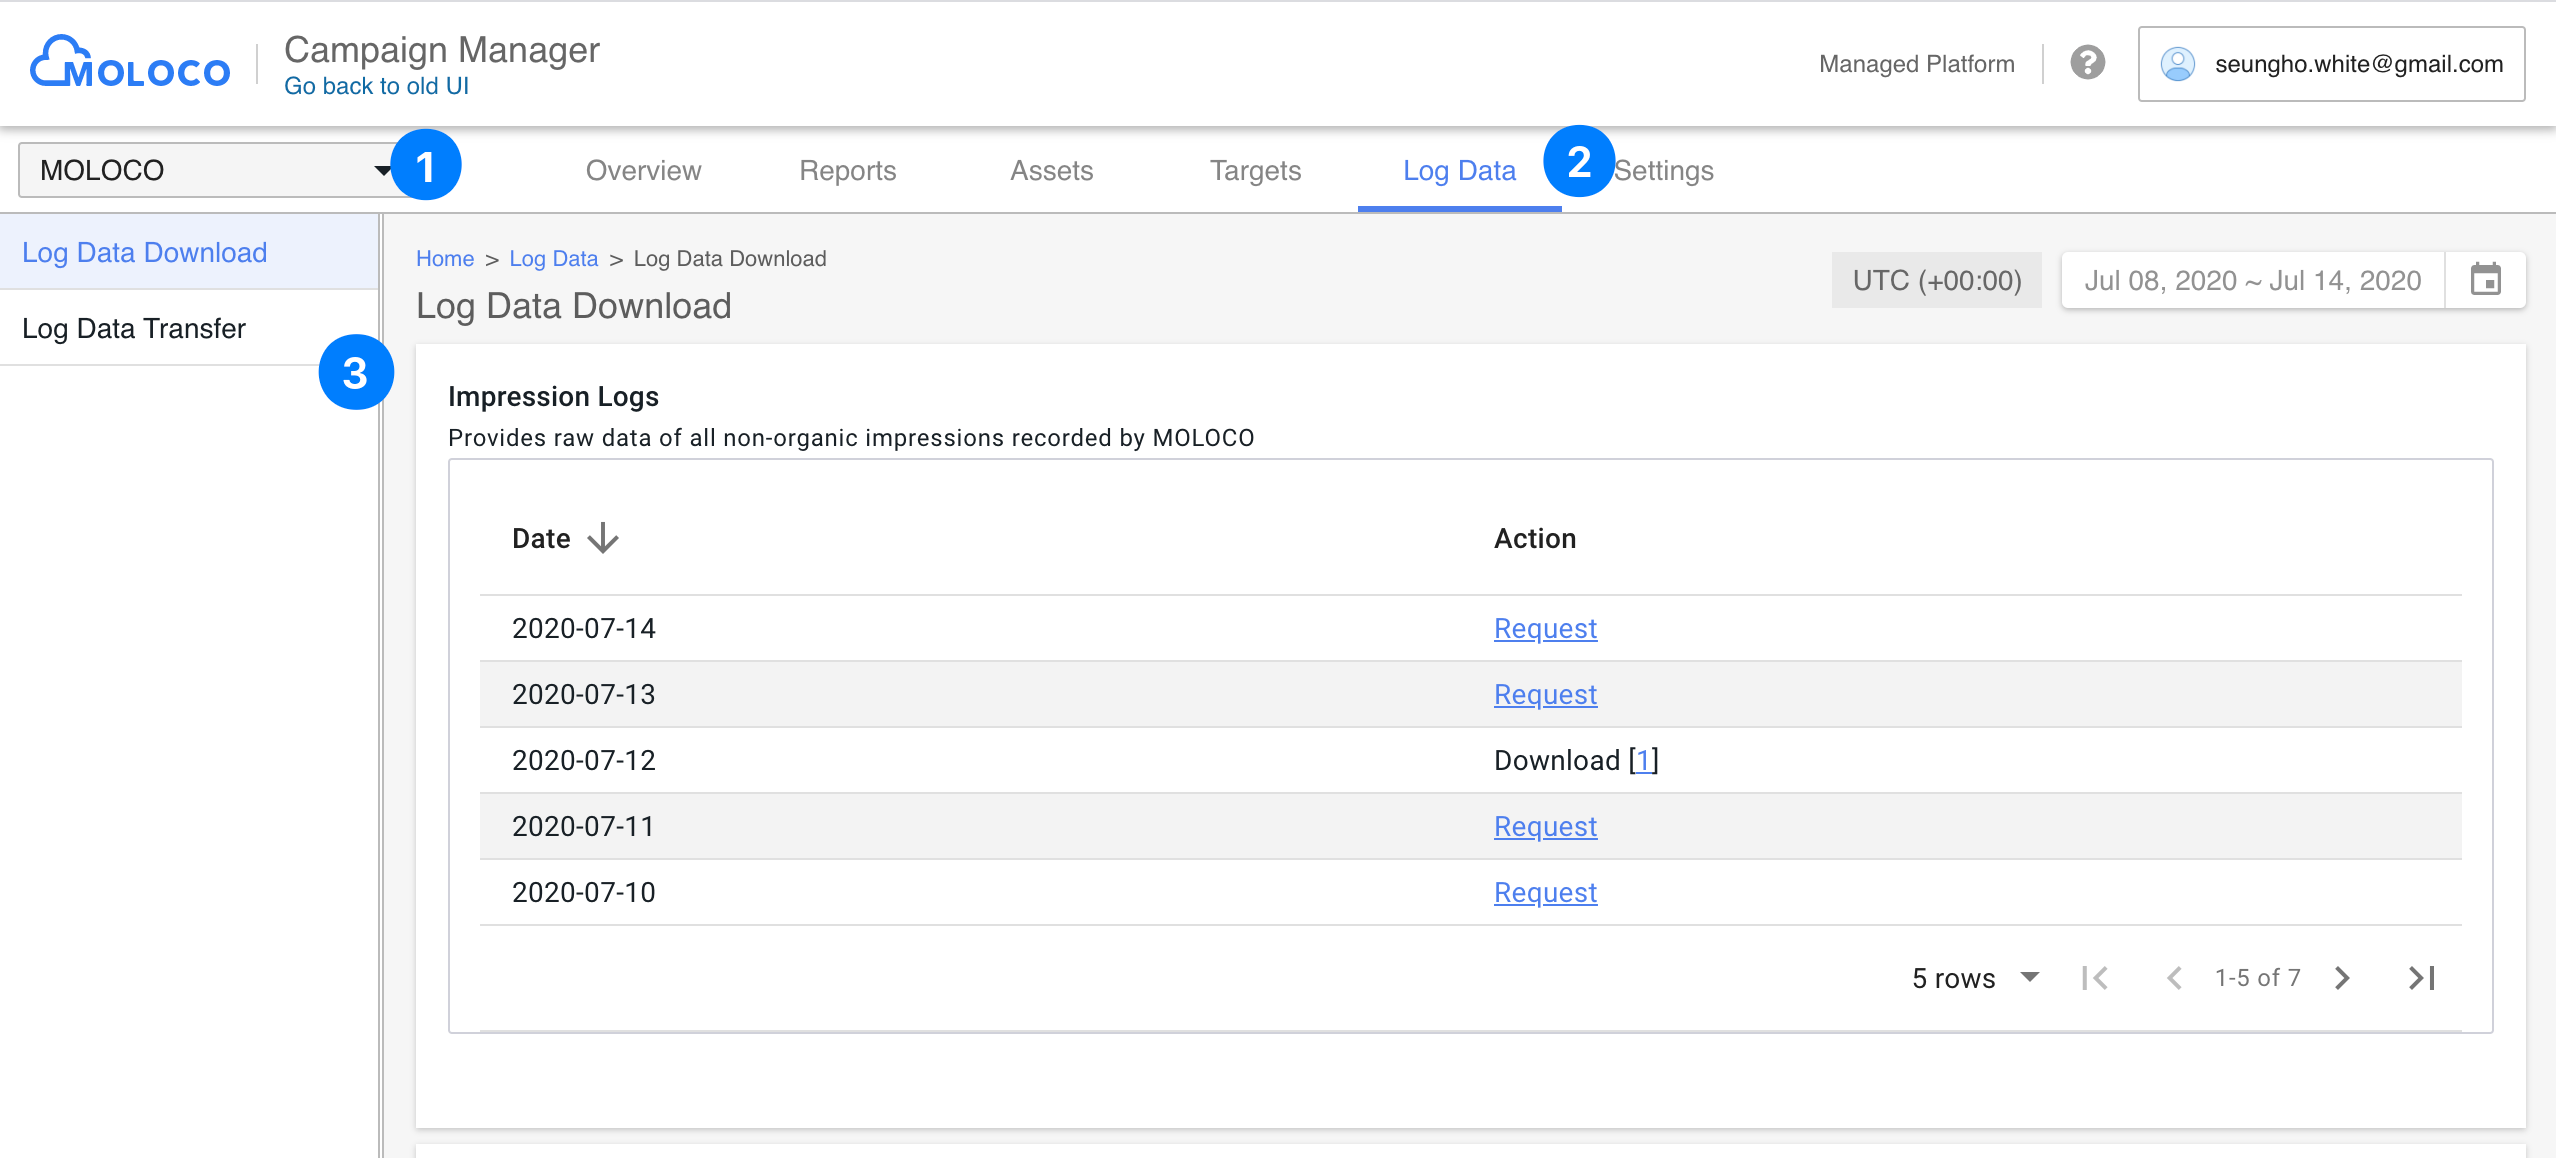2556x1158 pixels.
Task: Download log file [1] for 2020-07-12
Action: [x=1644, y=760]
